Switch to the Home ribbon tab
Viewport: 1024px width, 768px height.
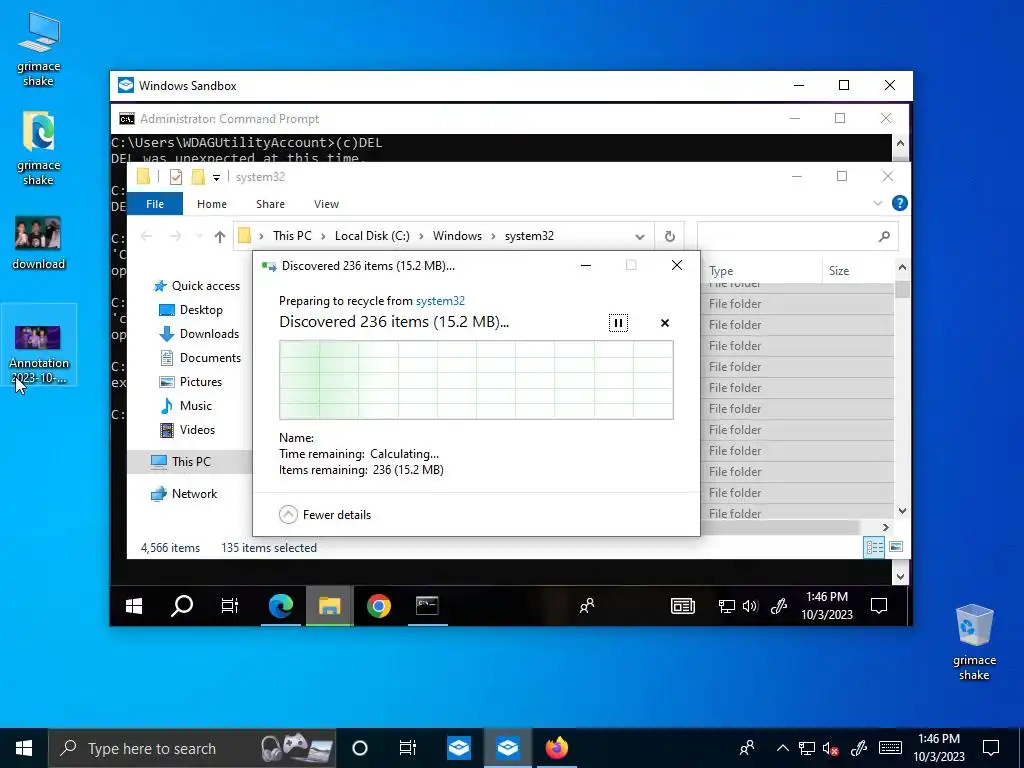[212, 204]
